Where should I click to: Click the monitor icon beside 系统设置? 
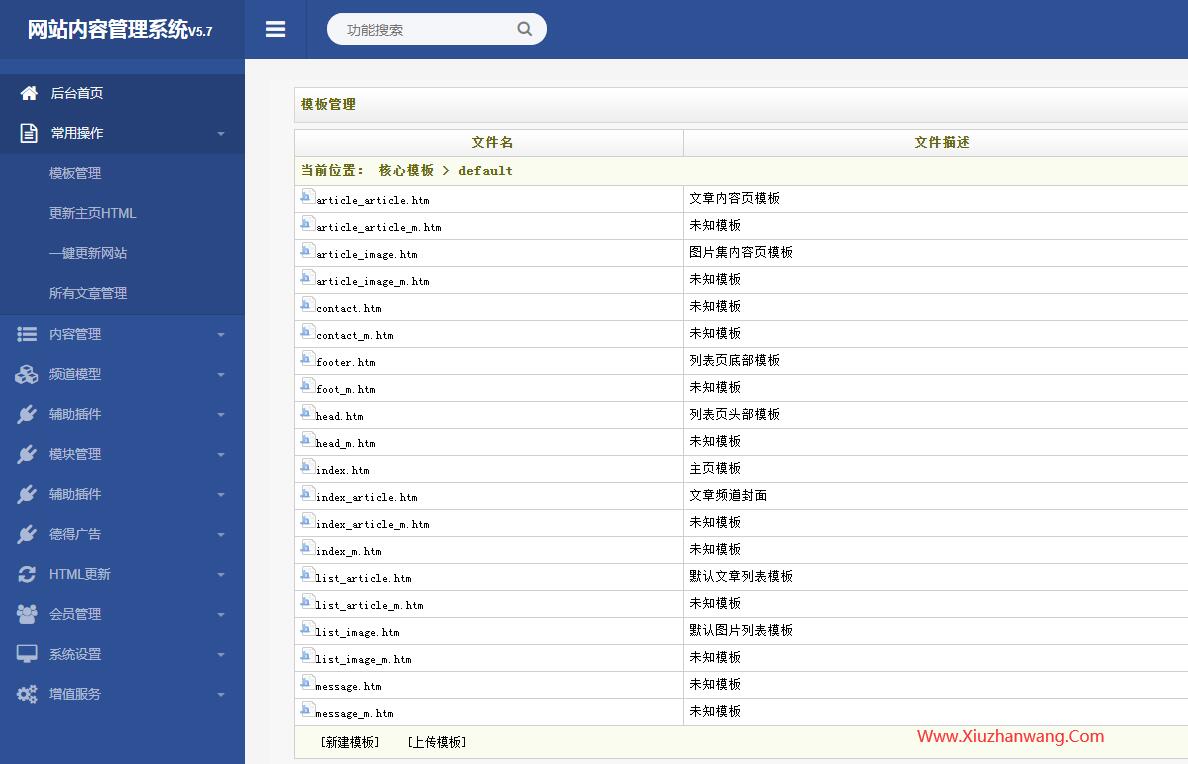[x=27, y=654]
